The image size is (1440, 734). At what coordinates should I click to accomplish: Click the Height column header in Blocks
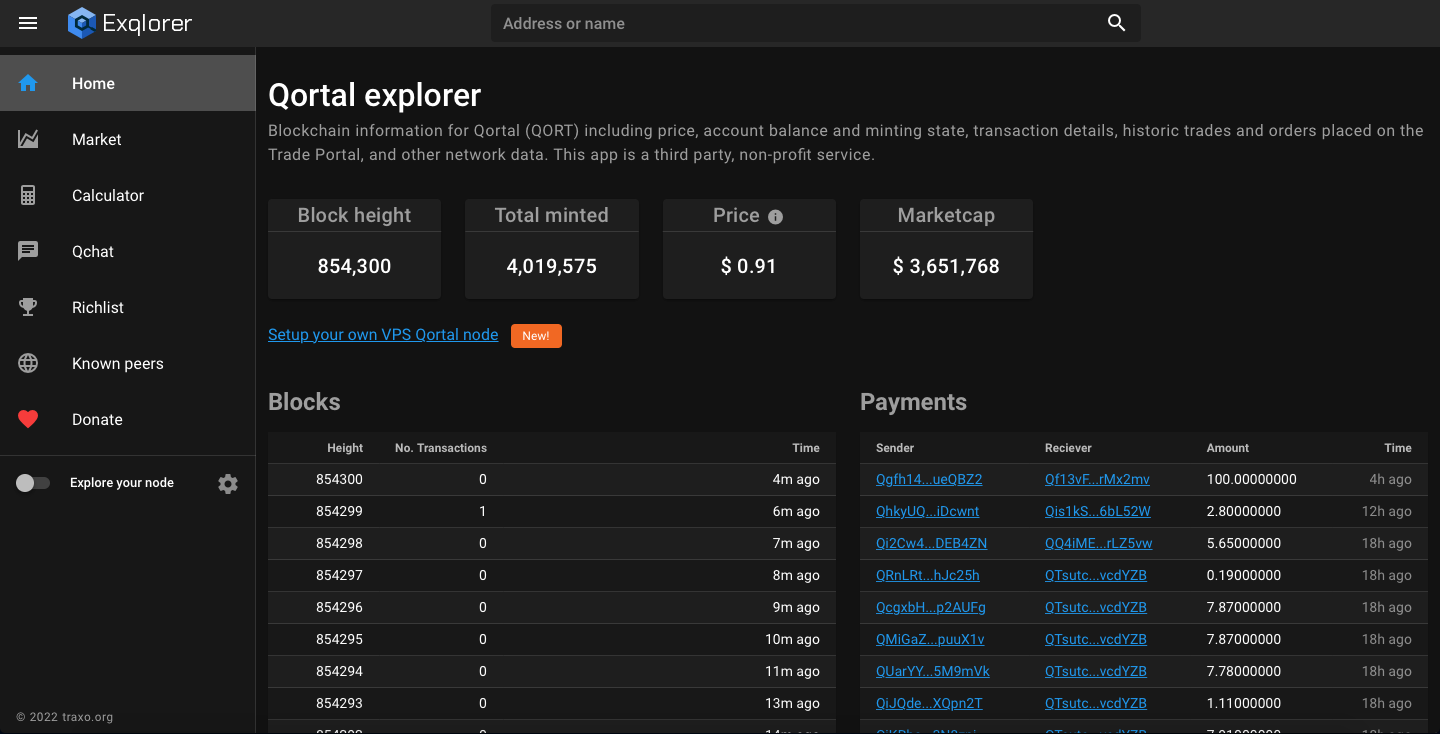pyautogui.click(x=345, y=448)
